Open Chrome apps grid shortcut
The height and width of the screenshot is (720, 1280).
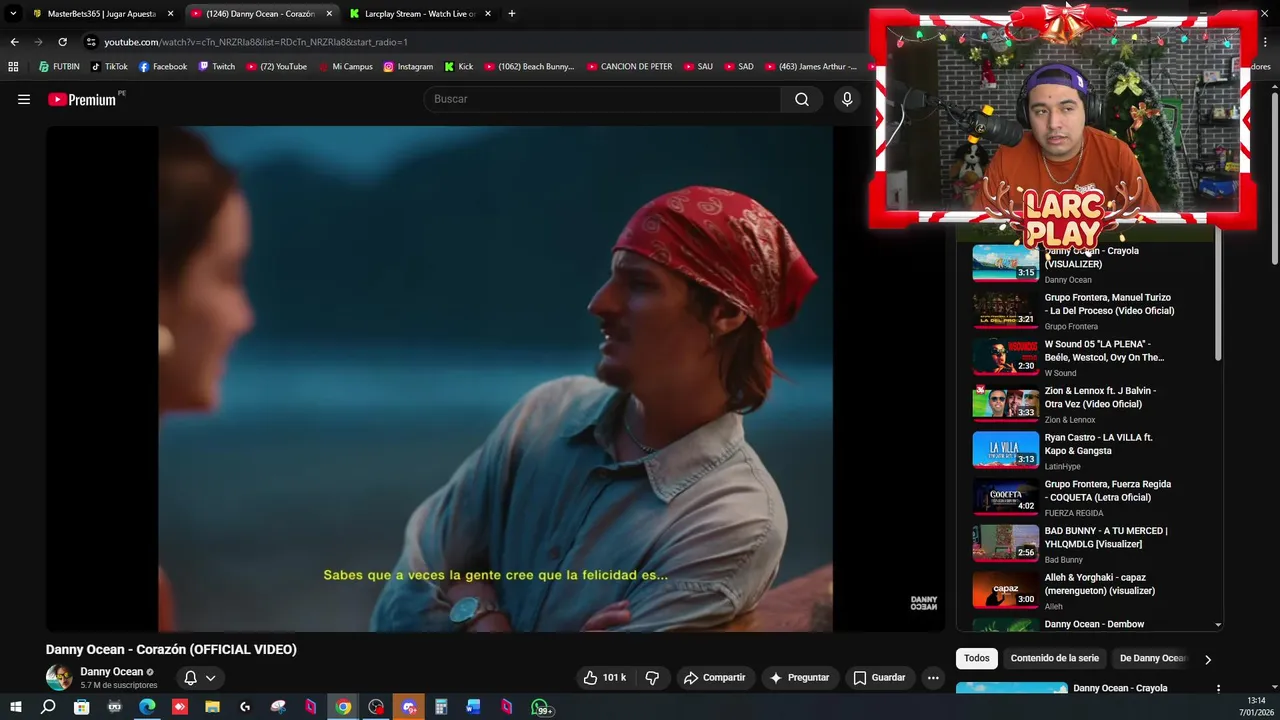(13, 67)
